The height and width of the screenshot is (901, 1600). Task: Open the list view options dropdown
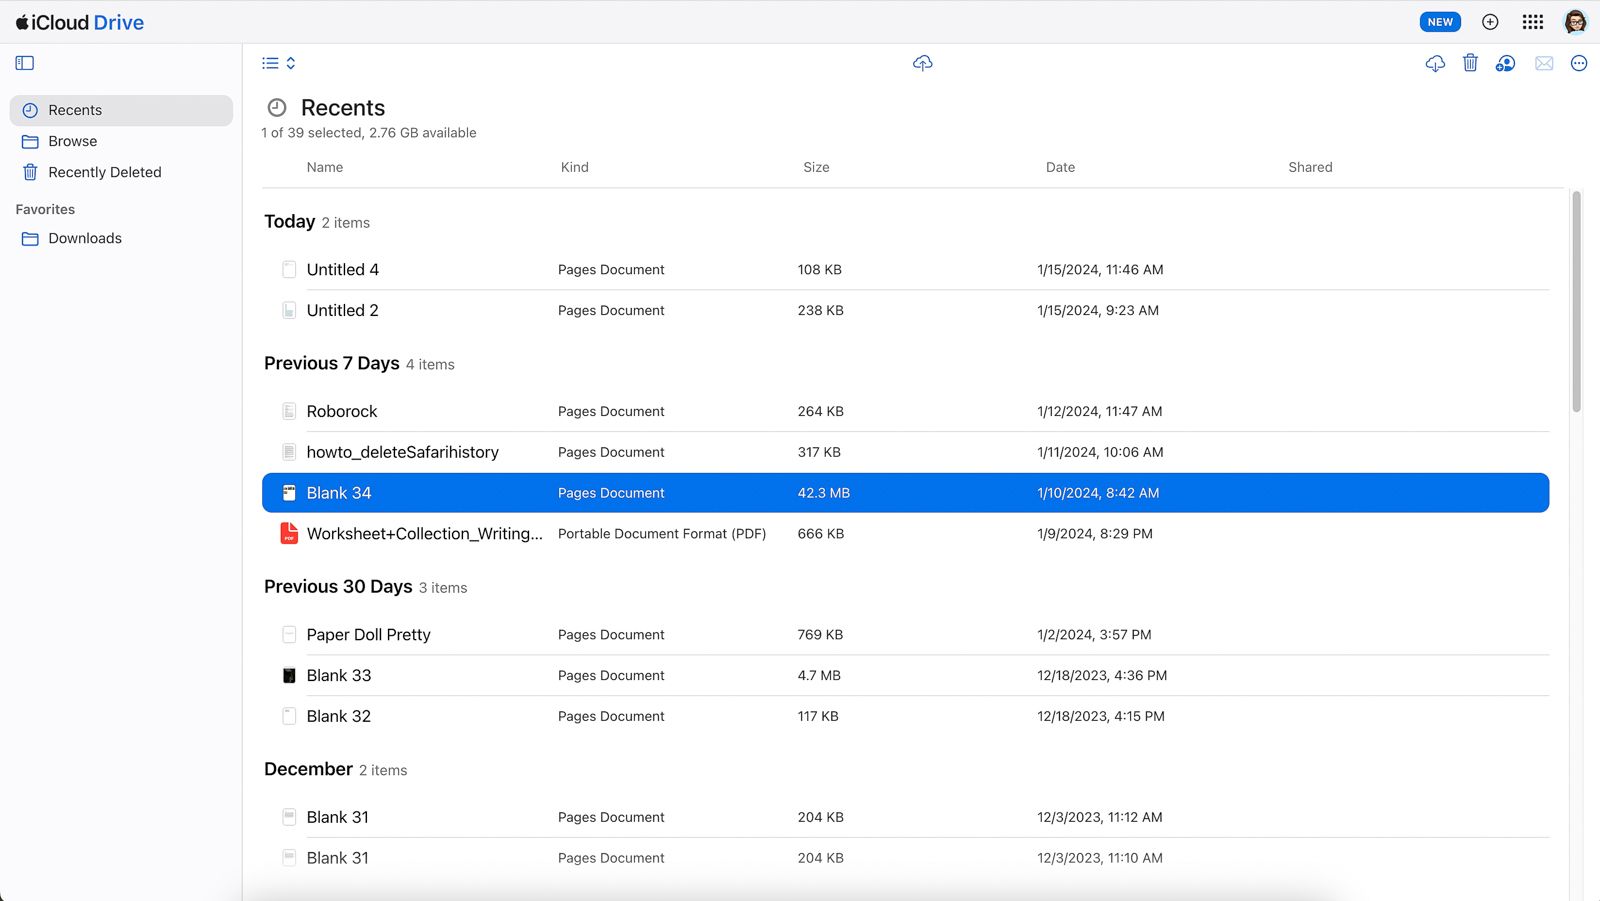(279, 63)
